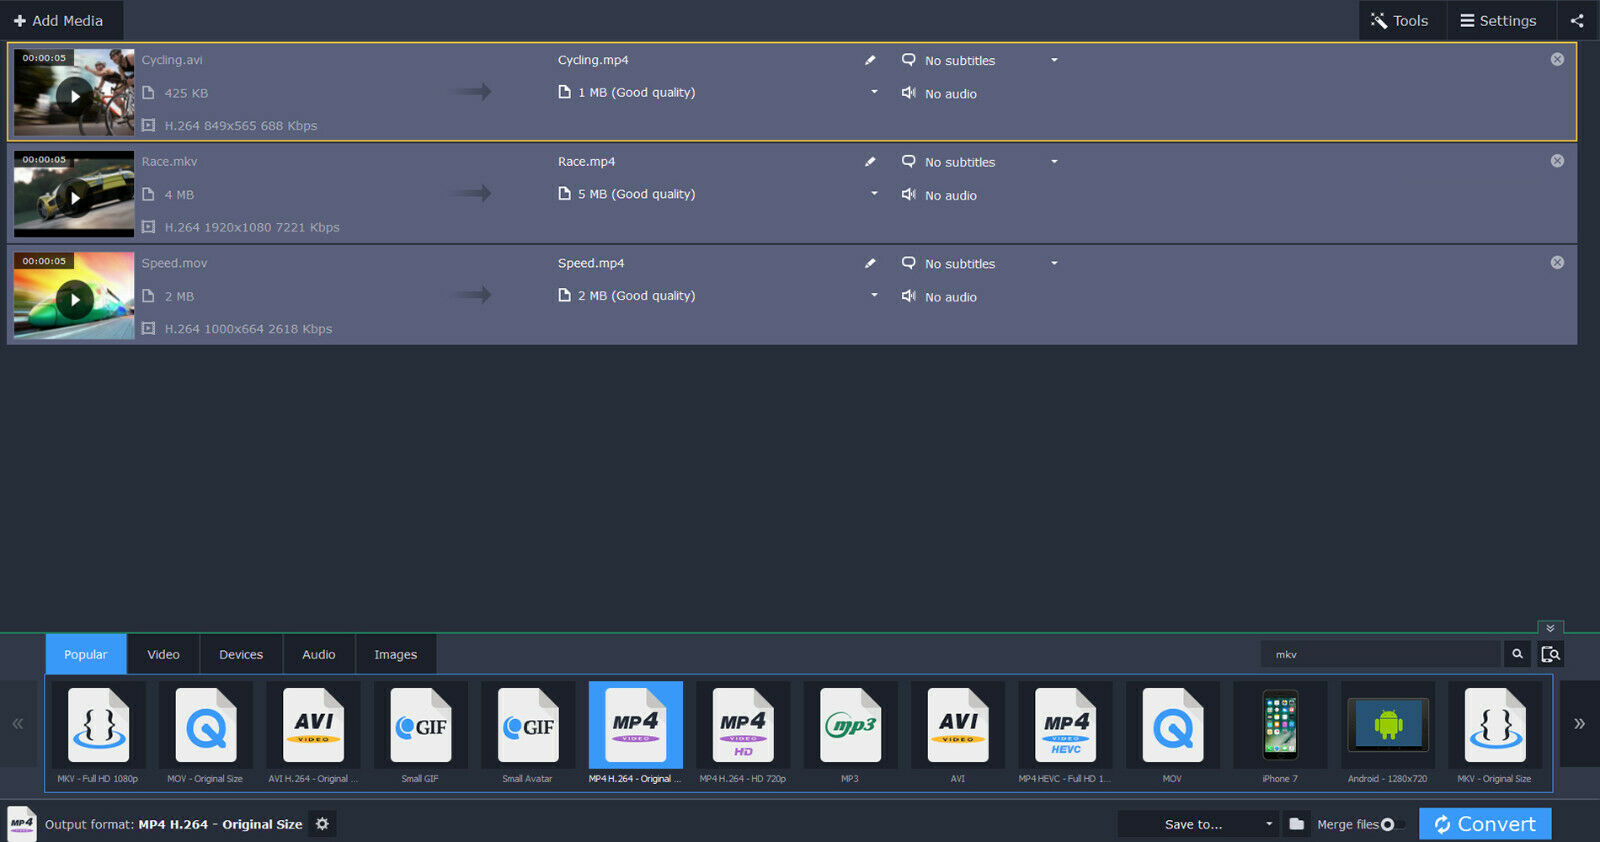Select MP4 HEVC - Full HD preset
Image resolution: width=1600 pixels, height=842 pixels.
coord(1065,734)
